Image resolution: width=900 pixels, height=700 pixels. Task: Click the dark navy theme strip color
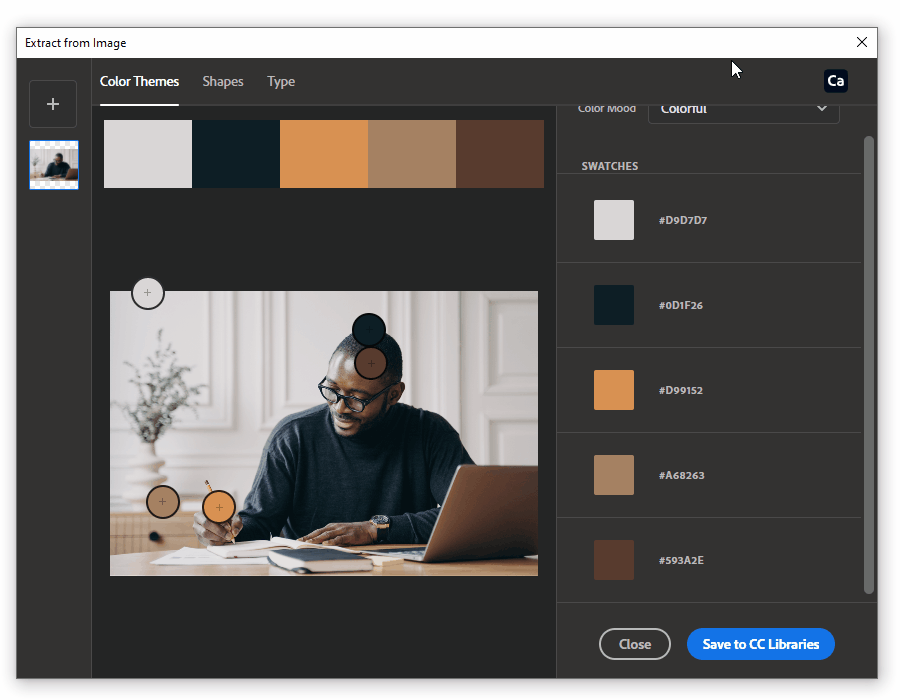(236, 154)
